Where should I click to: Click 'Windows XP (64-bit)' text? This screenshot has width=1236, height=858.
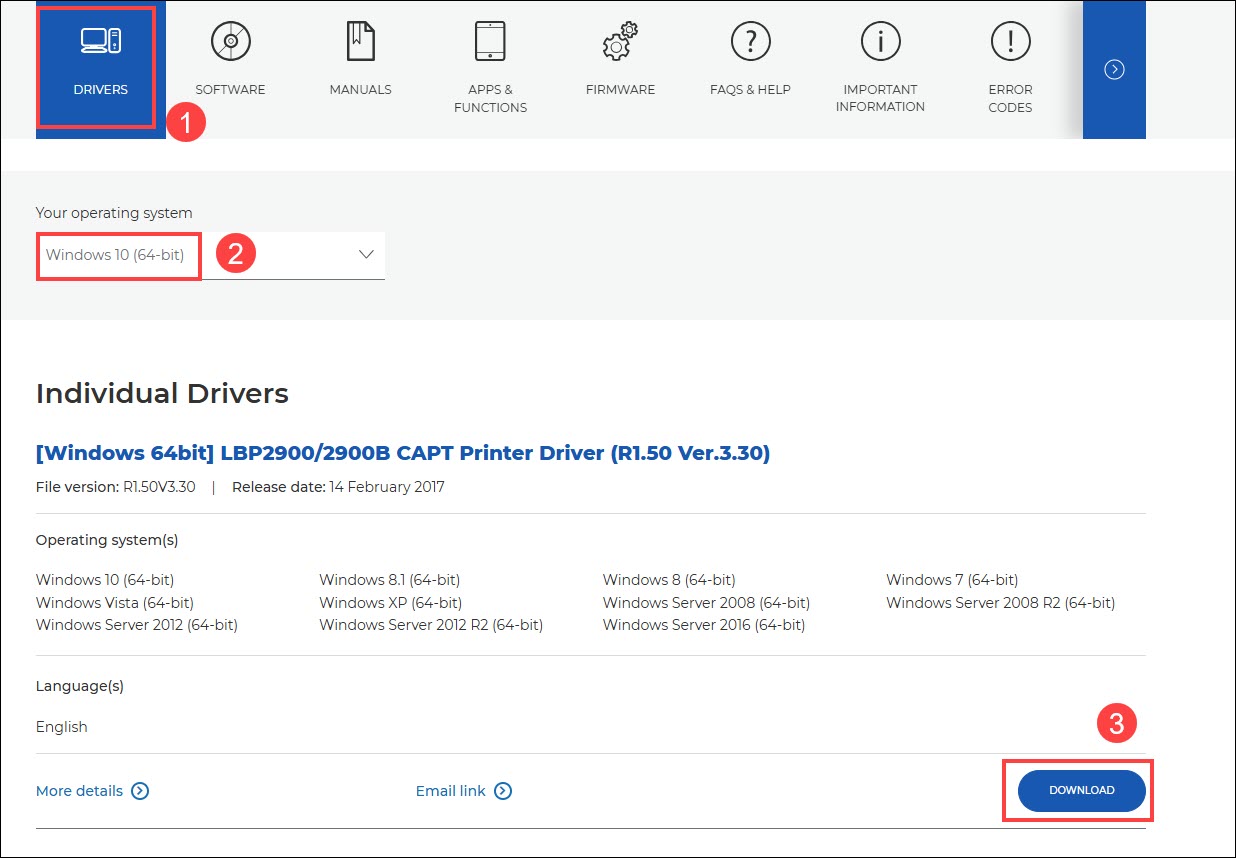point(390,603)
